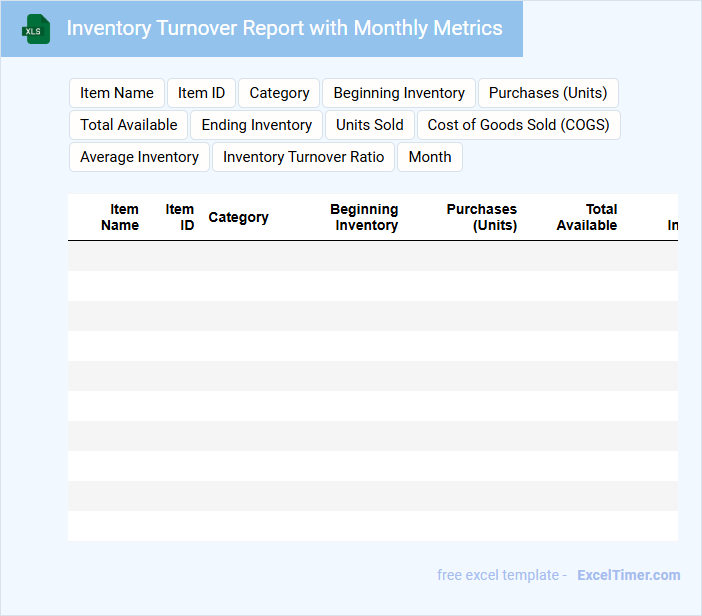The height and width of the screenshot is (616, 702).
Task: Click the report title heading text
Action: click(284, 28)
